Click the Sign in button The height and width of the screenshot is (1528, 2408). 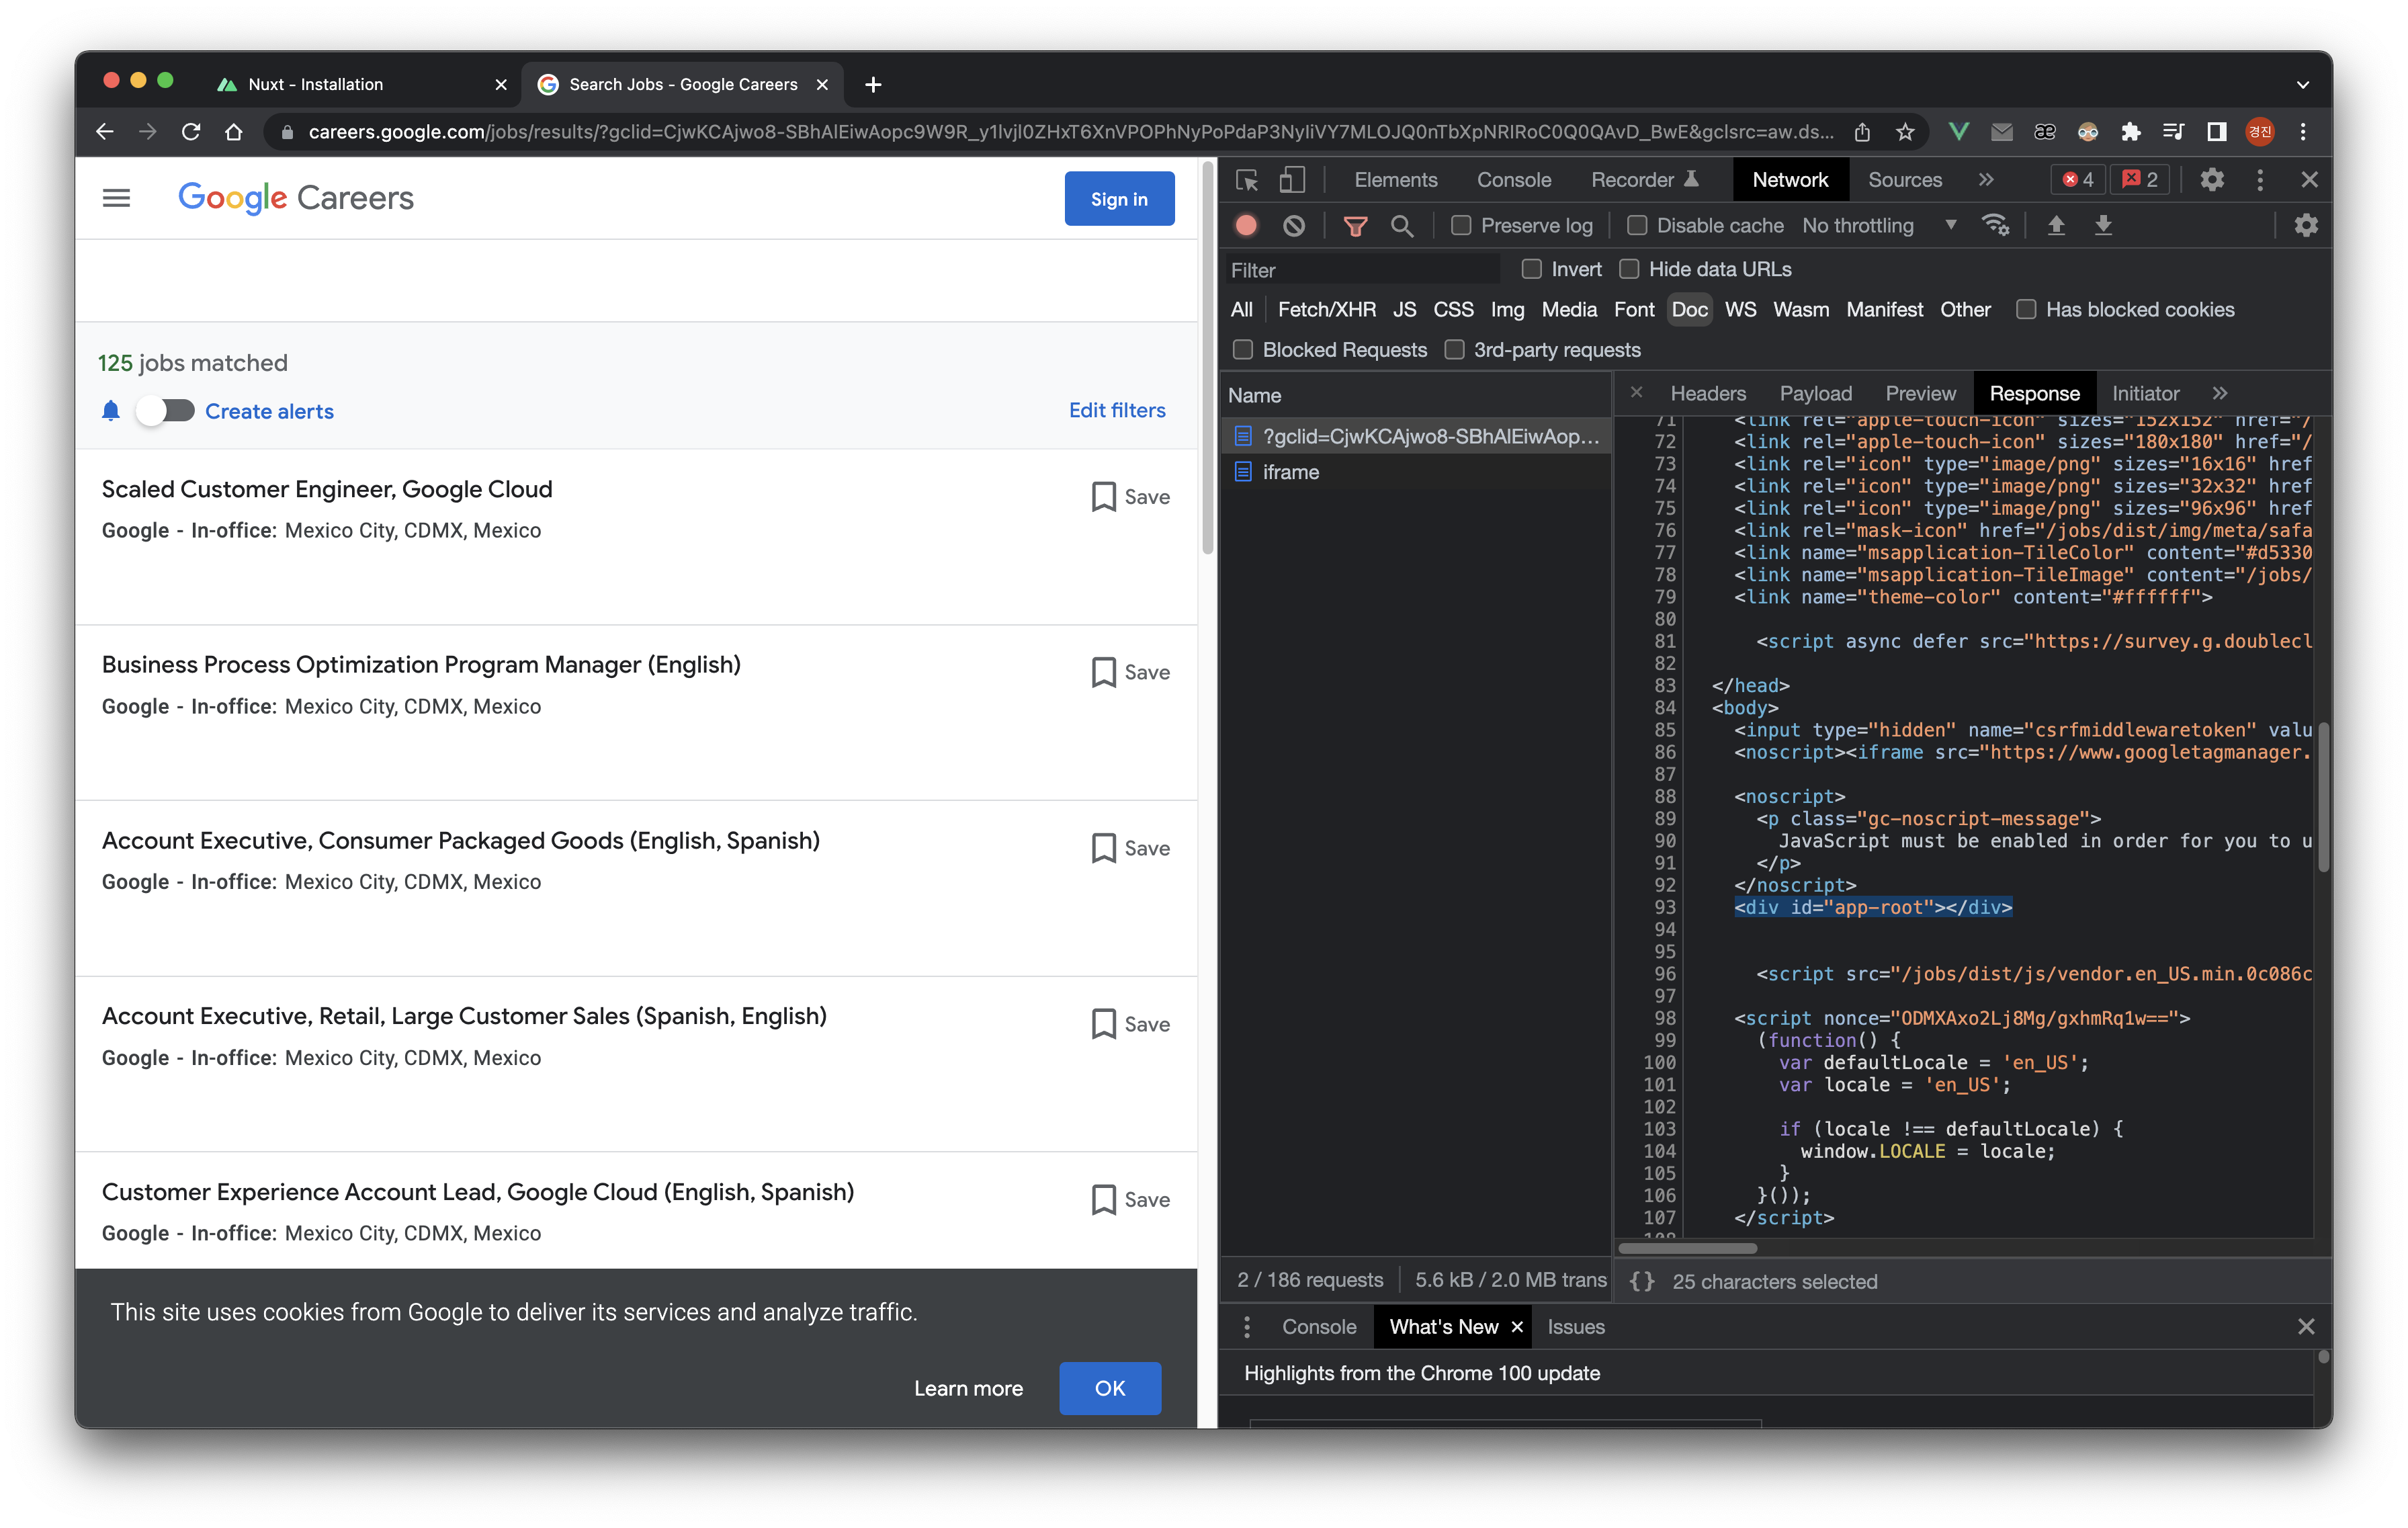(1119, 199)
